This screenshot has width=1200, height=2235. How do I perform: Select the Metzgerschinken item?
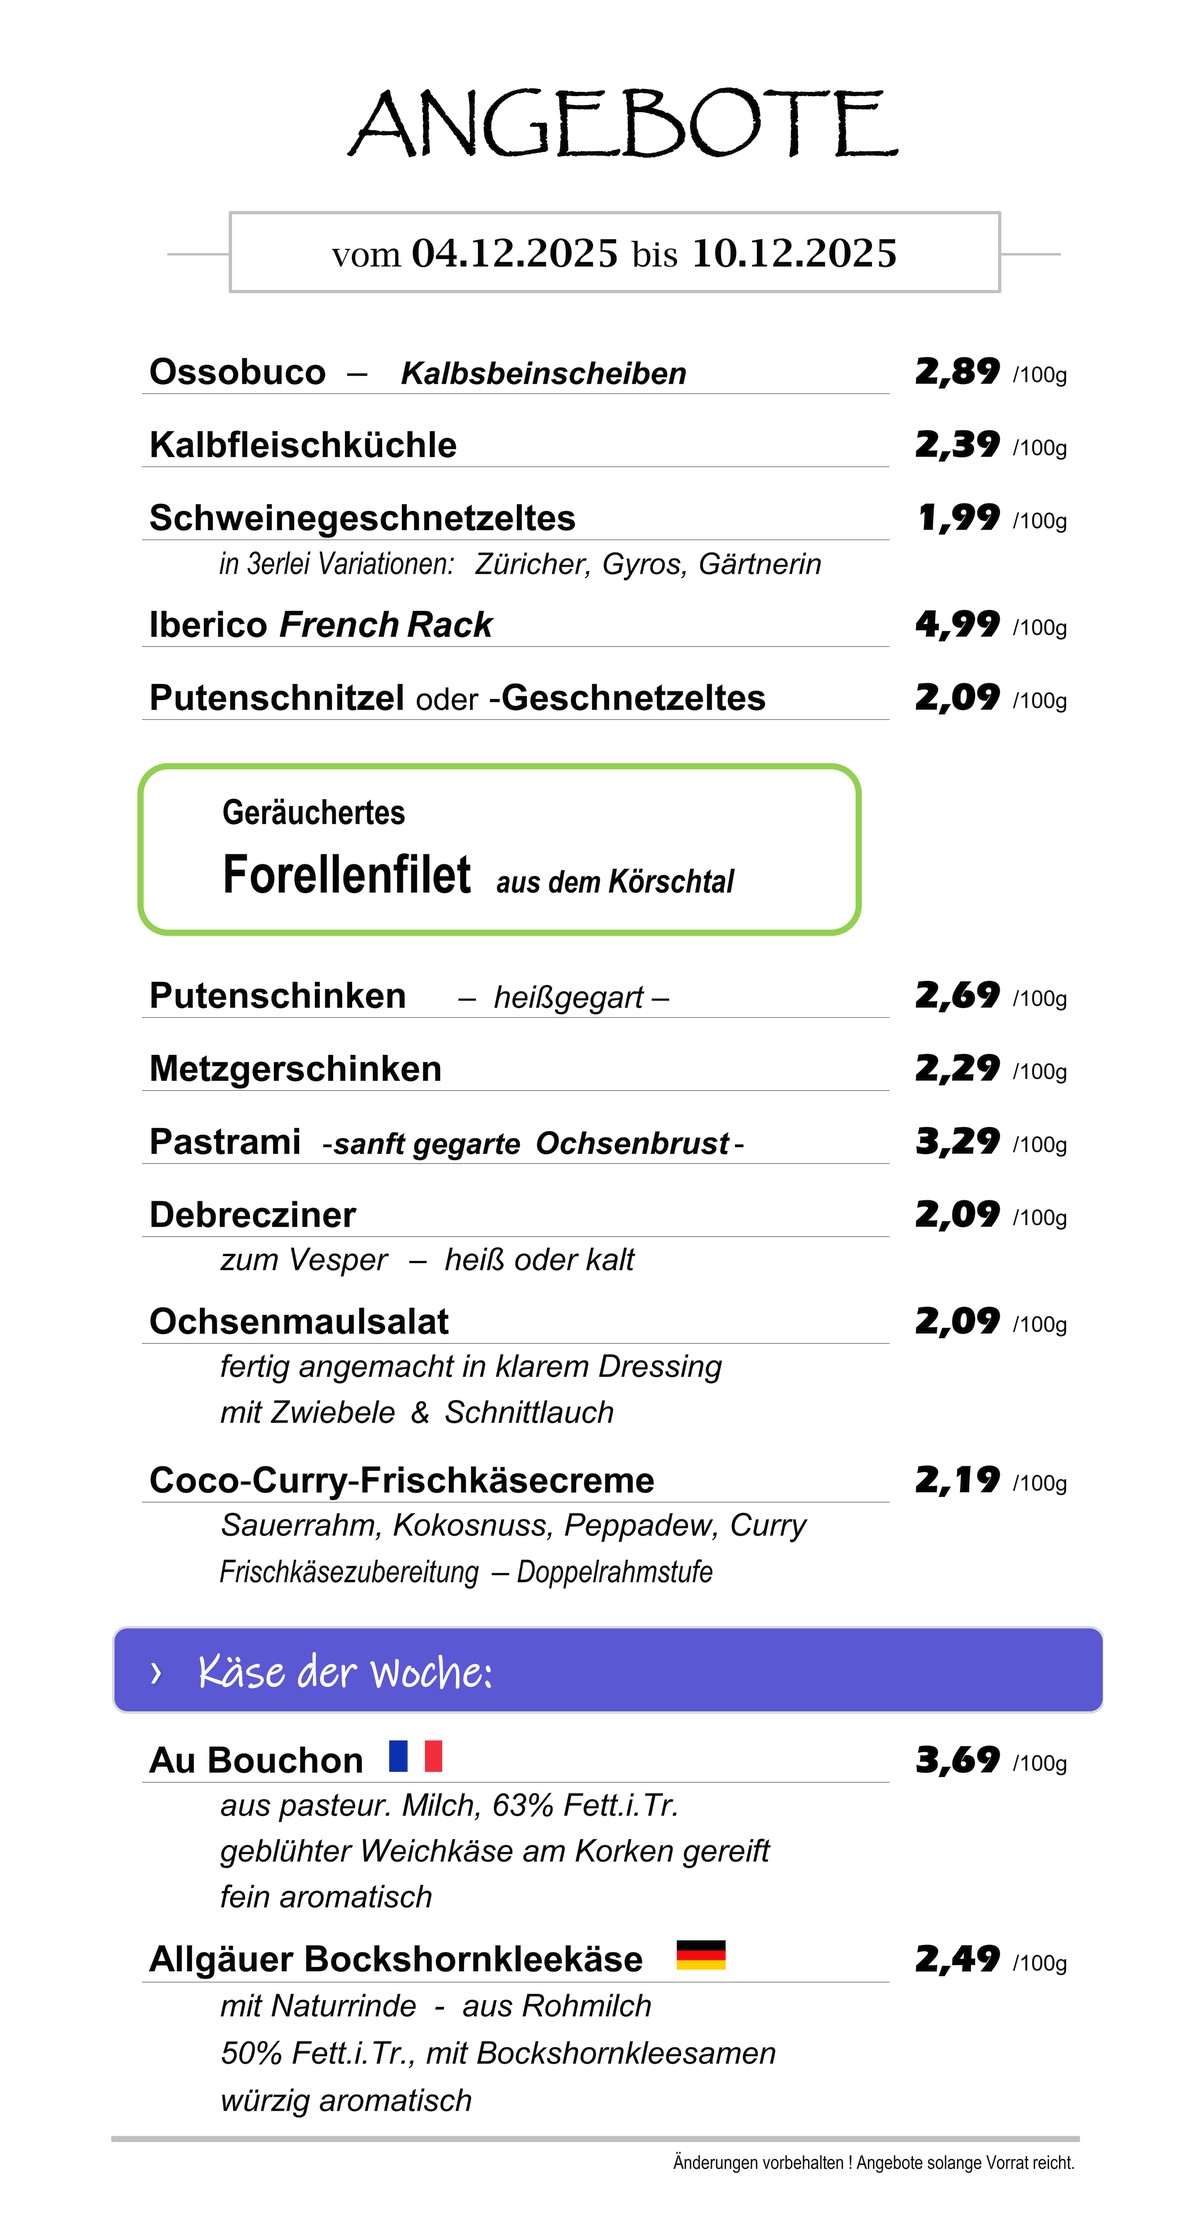[295, 1069]
